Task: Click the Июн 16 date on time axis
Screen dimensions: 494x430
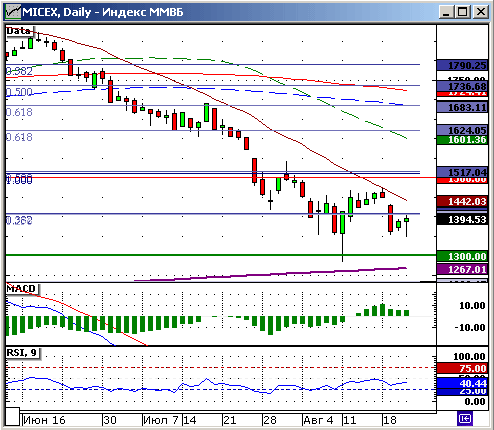Action: point(44,420)
